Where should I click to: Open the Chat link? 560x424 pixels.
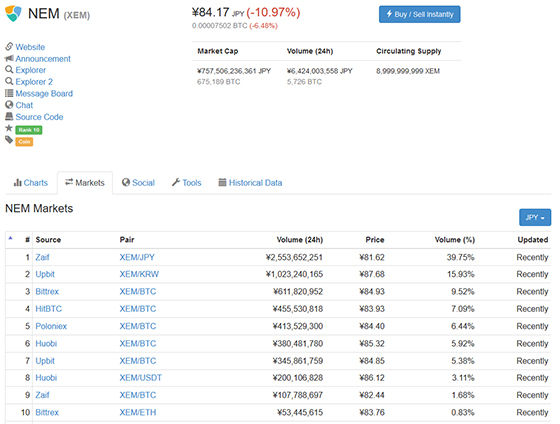point(24,105)
